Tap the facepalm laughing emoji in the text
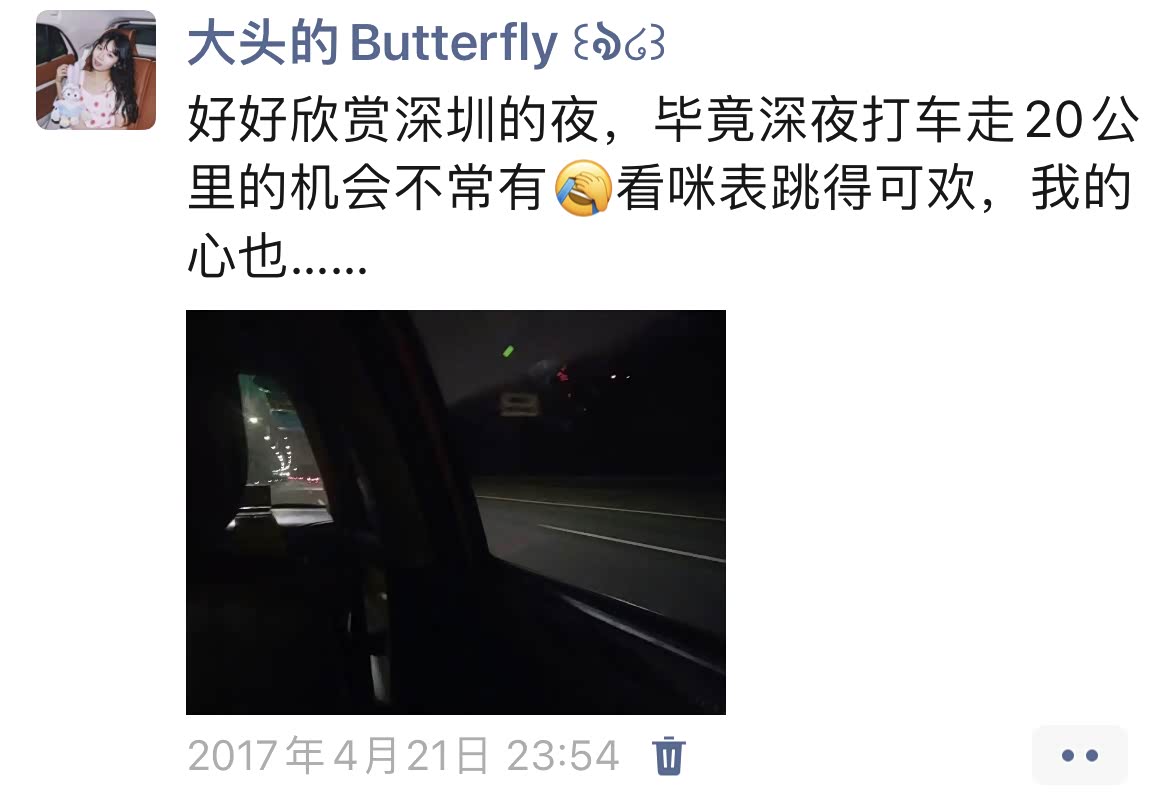The image size is (1170, 798). (x=583, y=188)
